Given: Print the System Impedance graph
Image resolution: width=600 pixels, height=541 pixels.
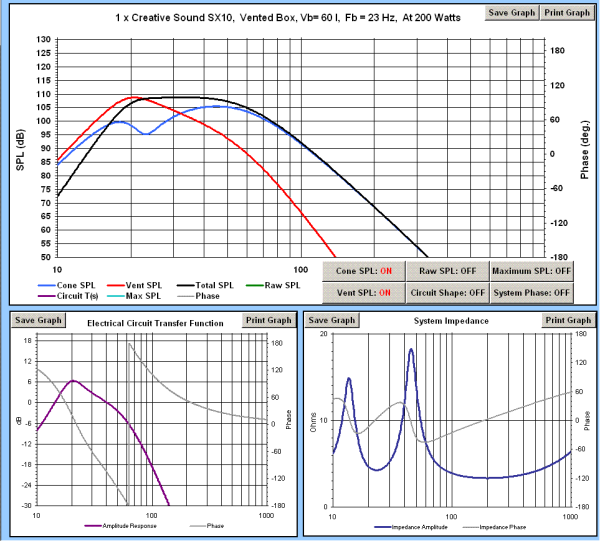Looking at the screenshot, I should (x=568, y=320).
